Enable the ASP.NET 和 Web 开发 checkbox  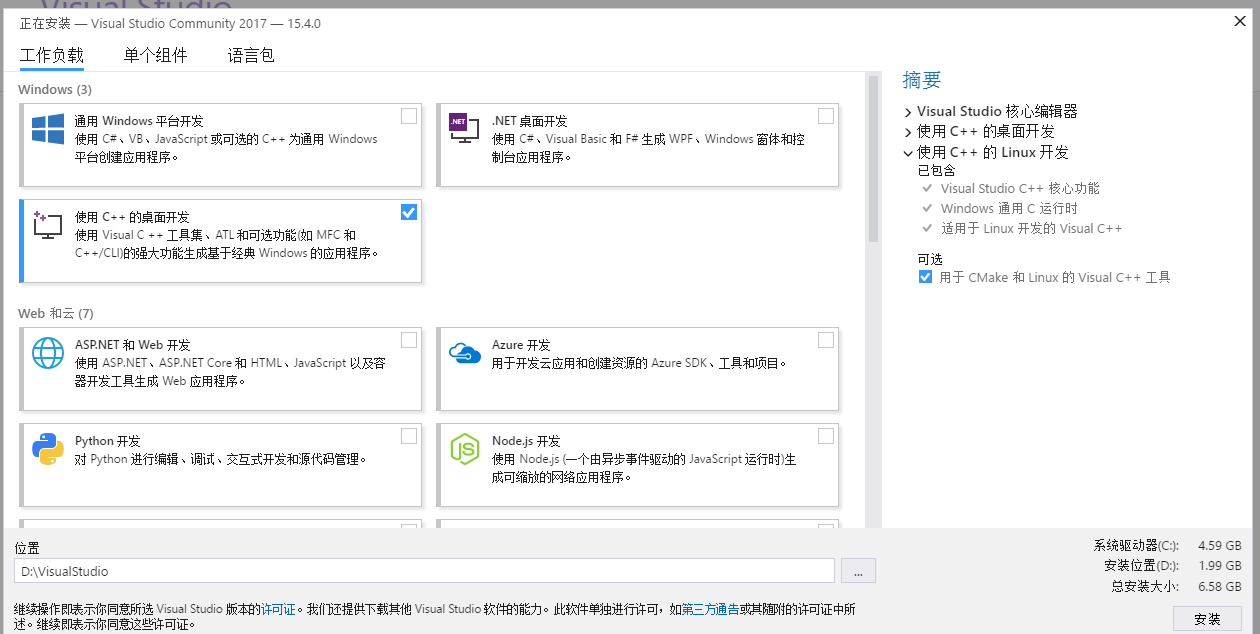(x=409, y=340)
